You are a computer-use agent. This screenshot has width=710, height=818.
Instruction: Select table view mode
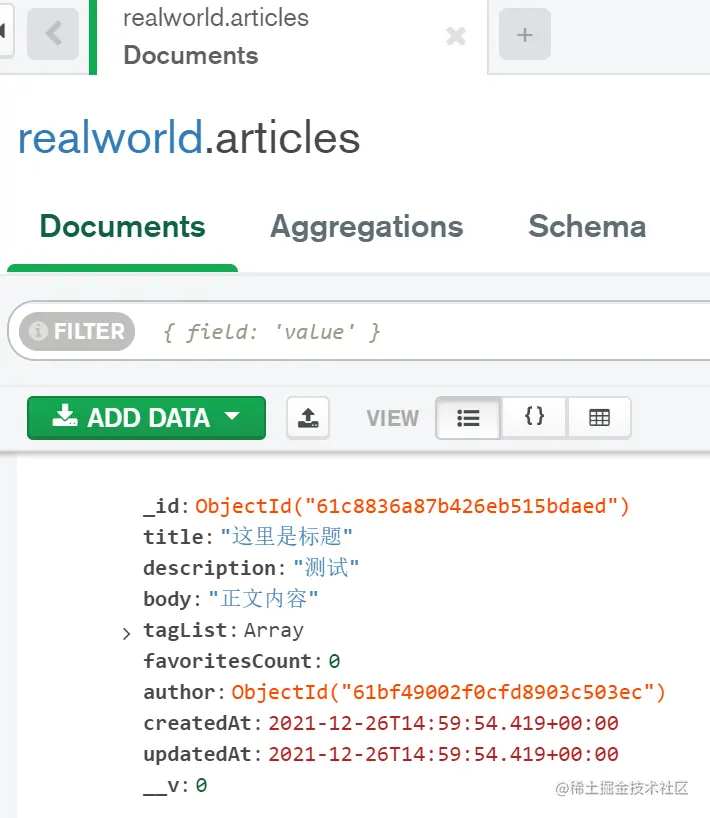point(599,418)
